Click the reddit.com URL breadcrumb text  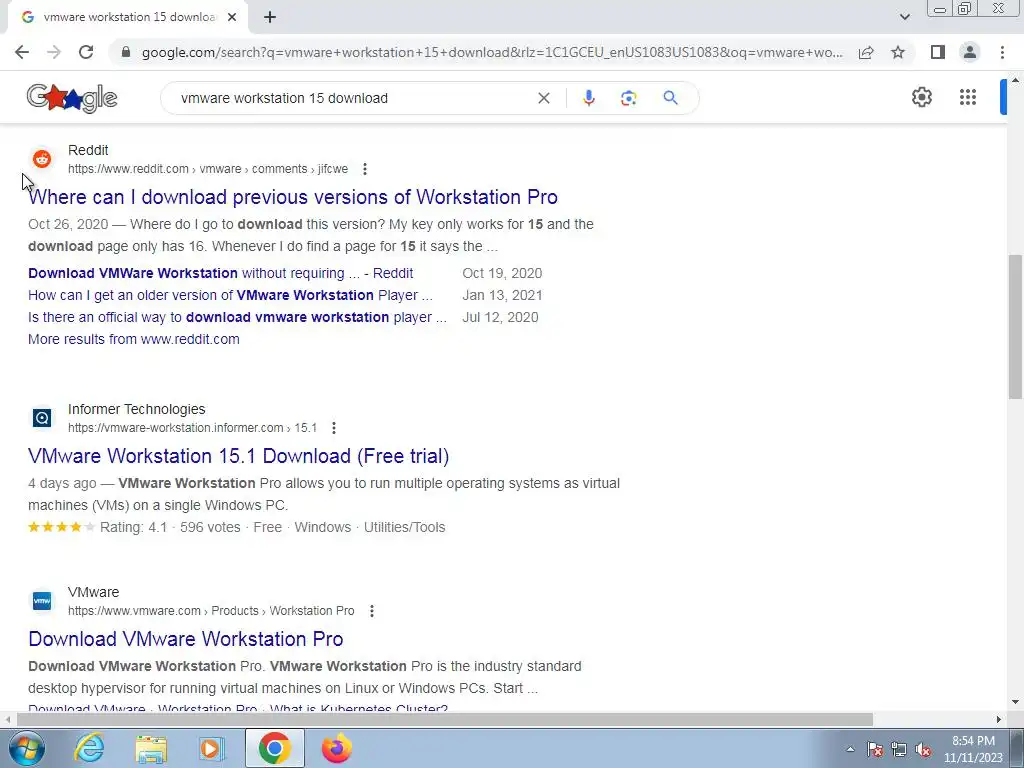[x=208, y=169]
